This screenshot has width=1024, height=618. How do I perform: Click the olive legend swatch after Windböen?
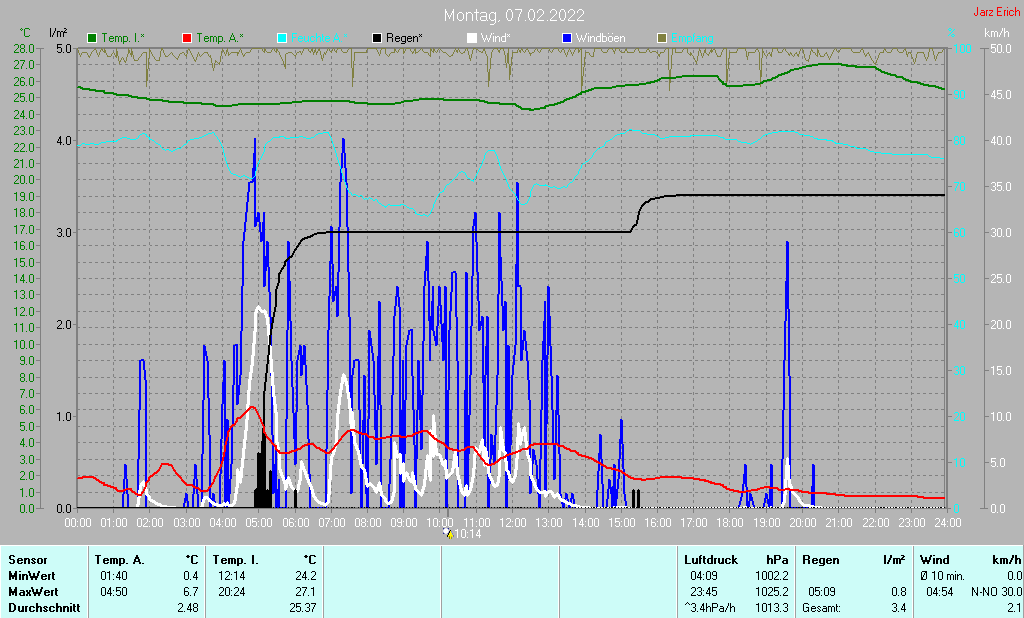pyautogui.click(x=661, y=38)
